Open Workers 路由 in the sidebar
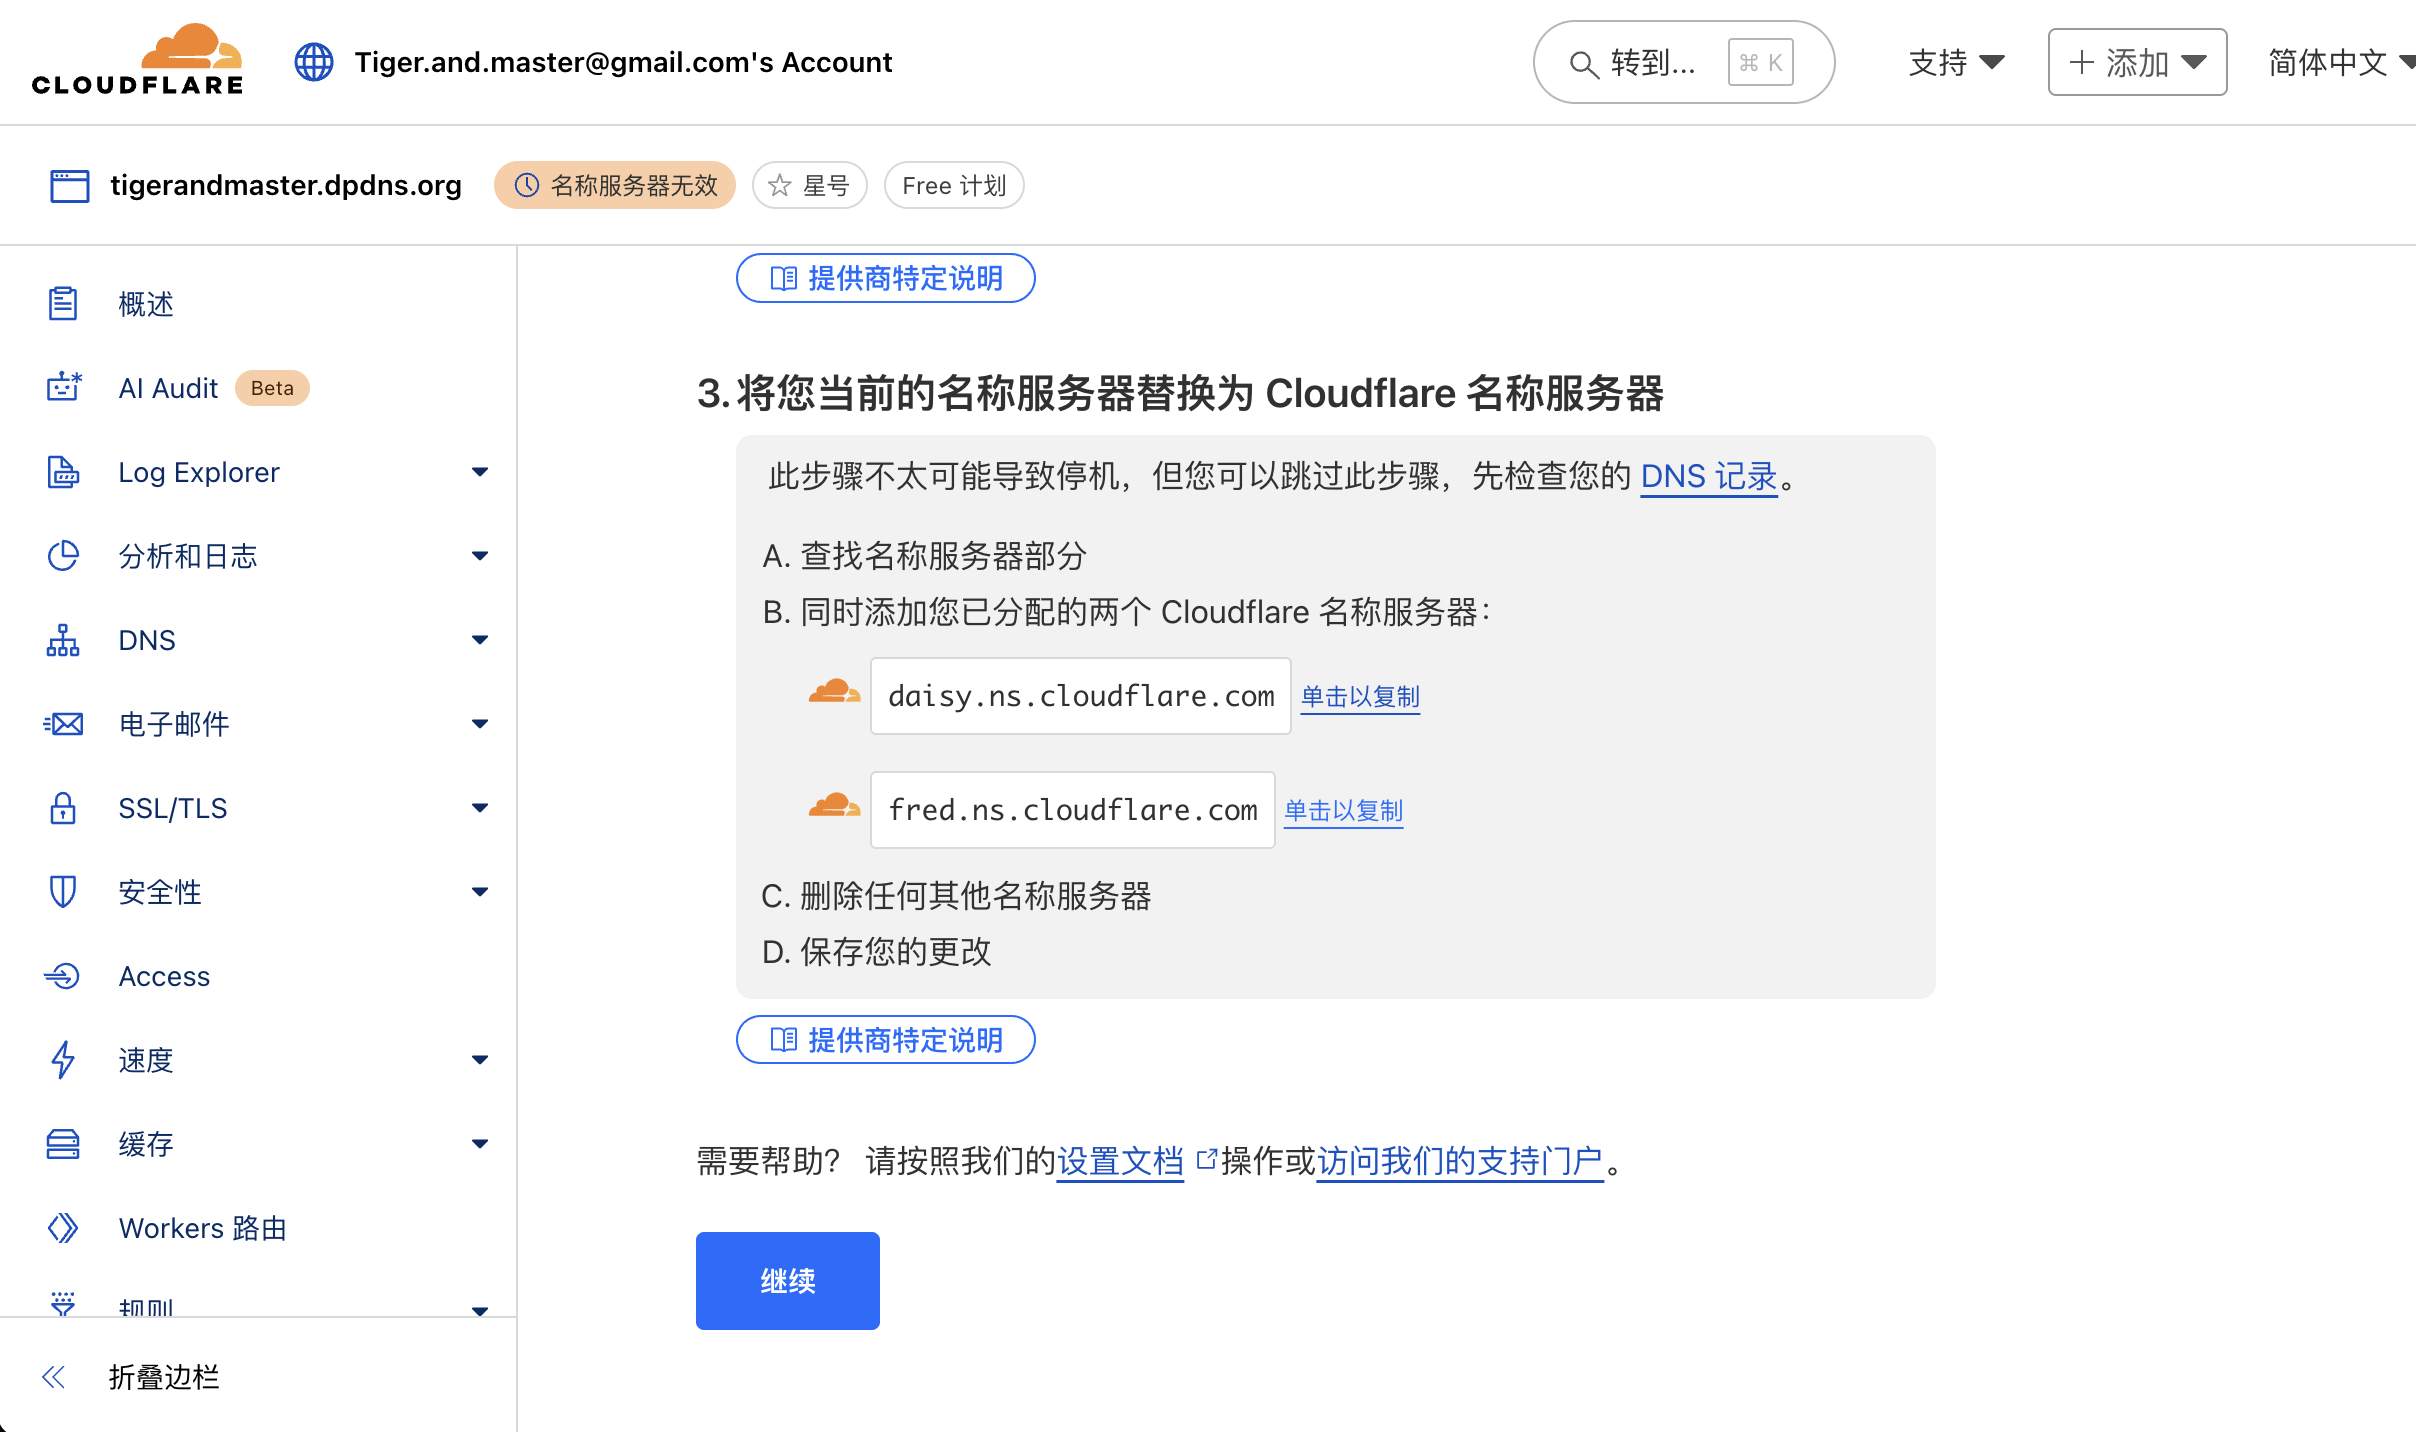The image size is (2416, 1432). [x=202, y=1227]
